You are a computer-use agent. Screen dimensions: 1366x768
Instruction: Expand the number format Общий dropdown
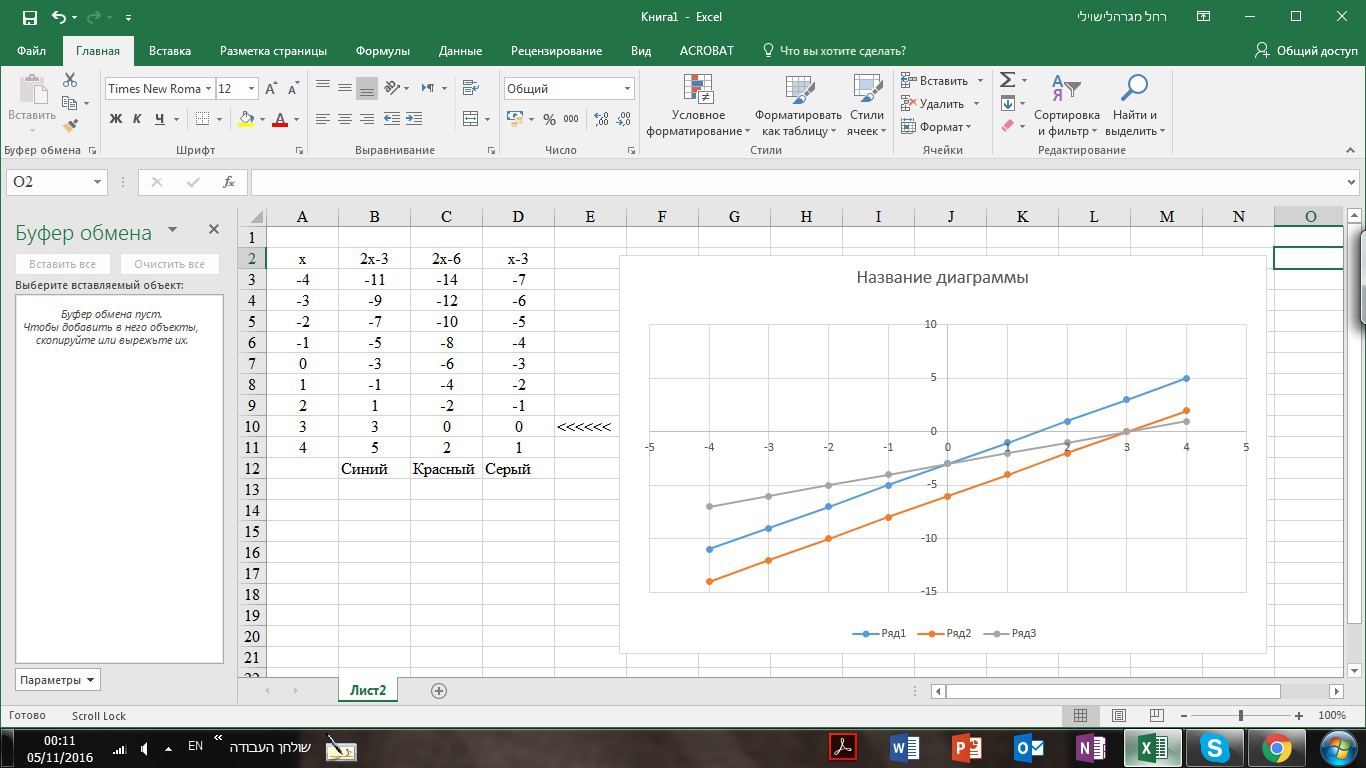(627, 89)
